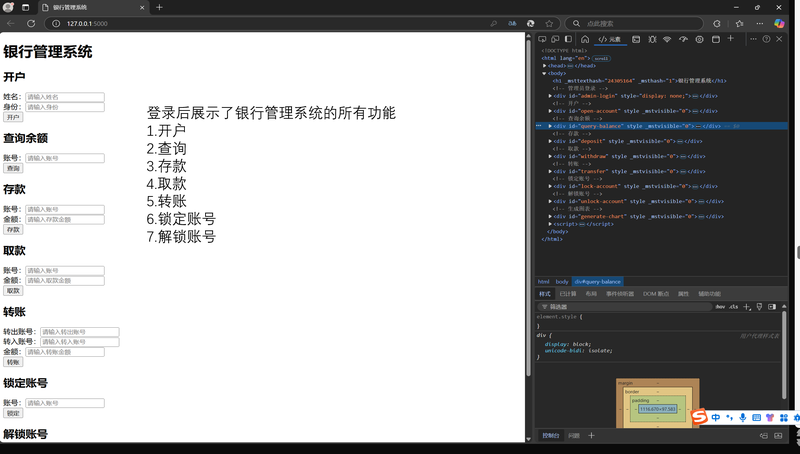Open the 辅助功能 accessibility tab
The image size is (800, 454).
(710, 294)
